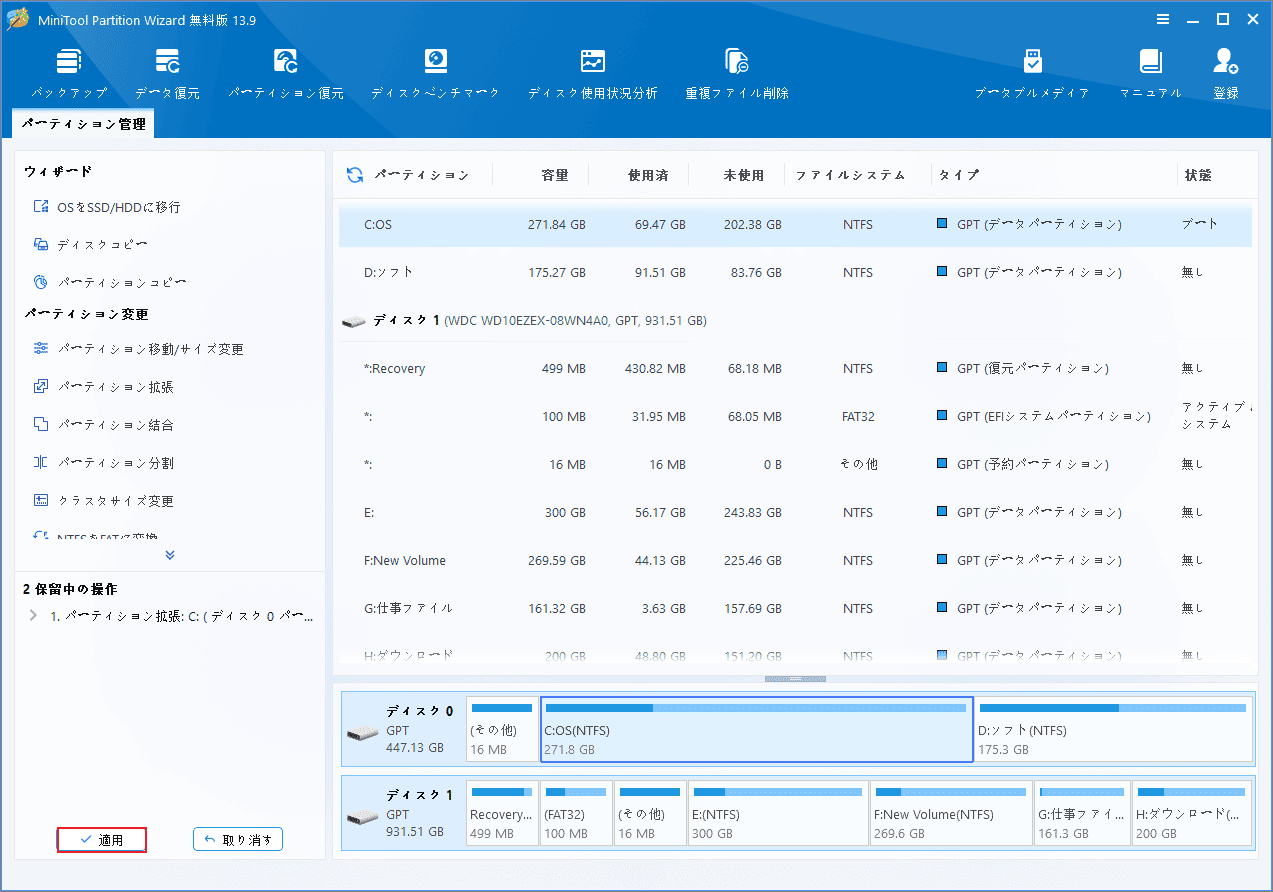Open ディスク使用状況分析
This screenshot has height=892, width=1273.
[593, 73]
